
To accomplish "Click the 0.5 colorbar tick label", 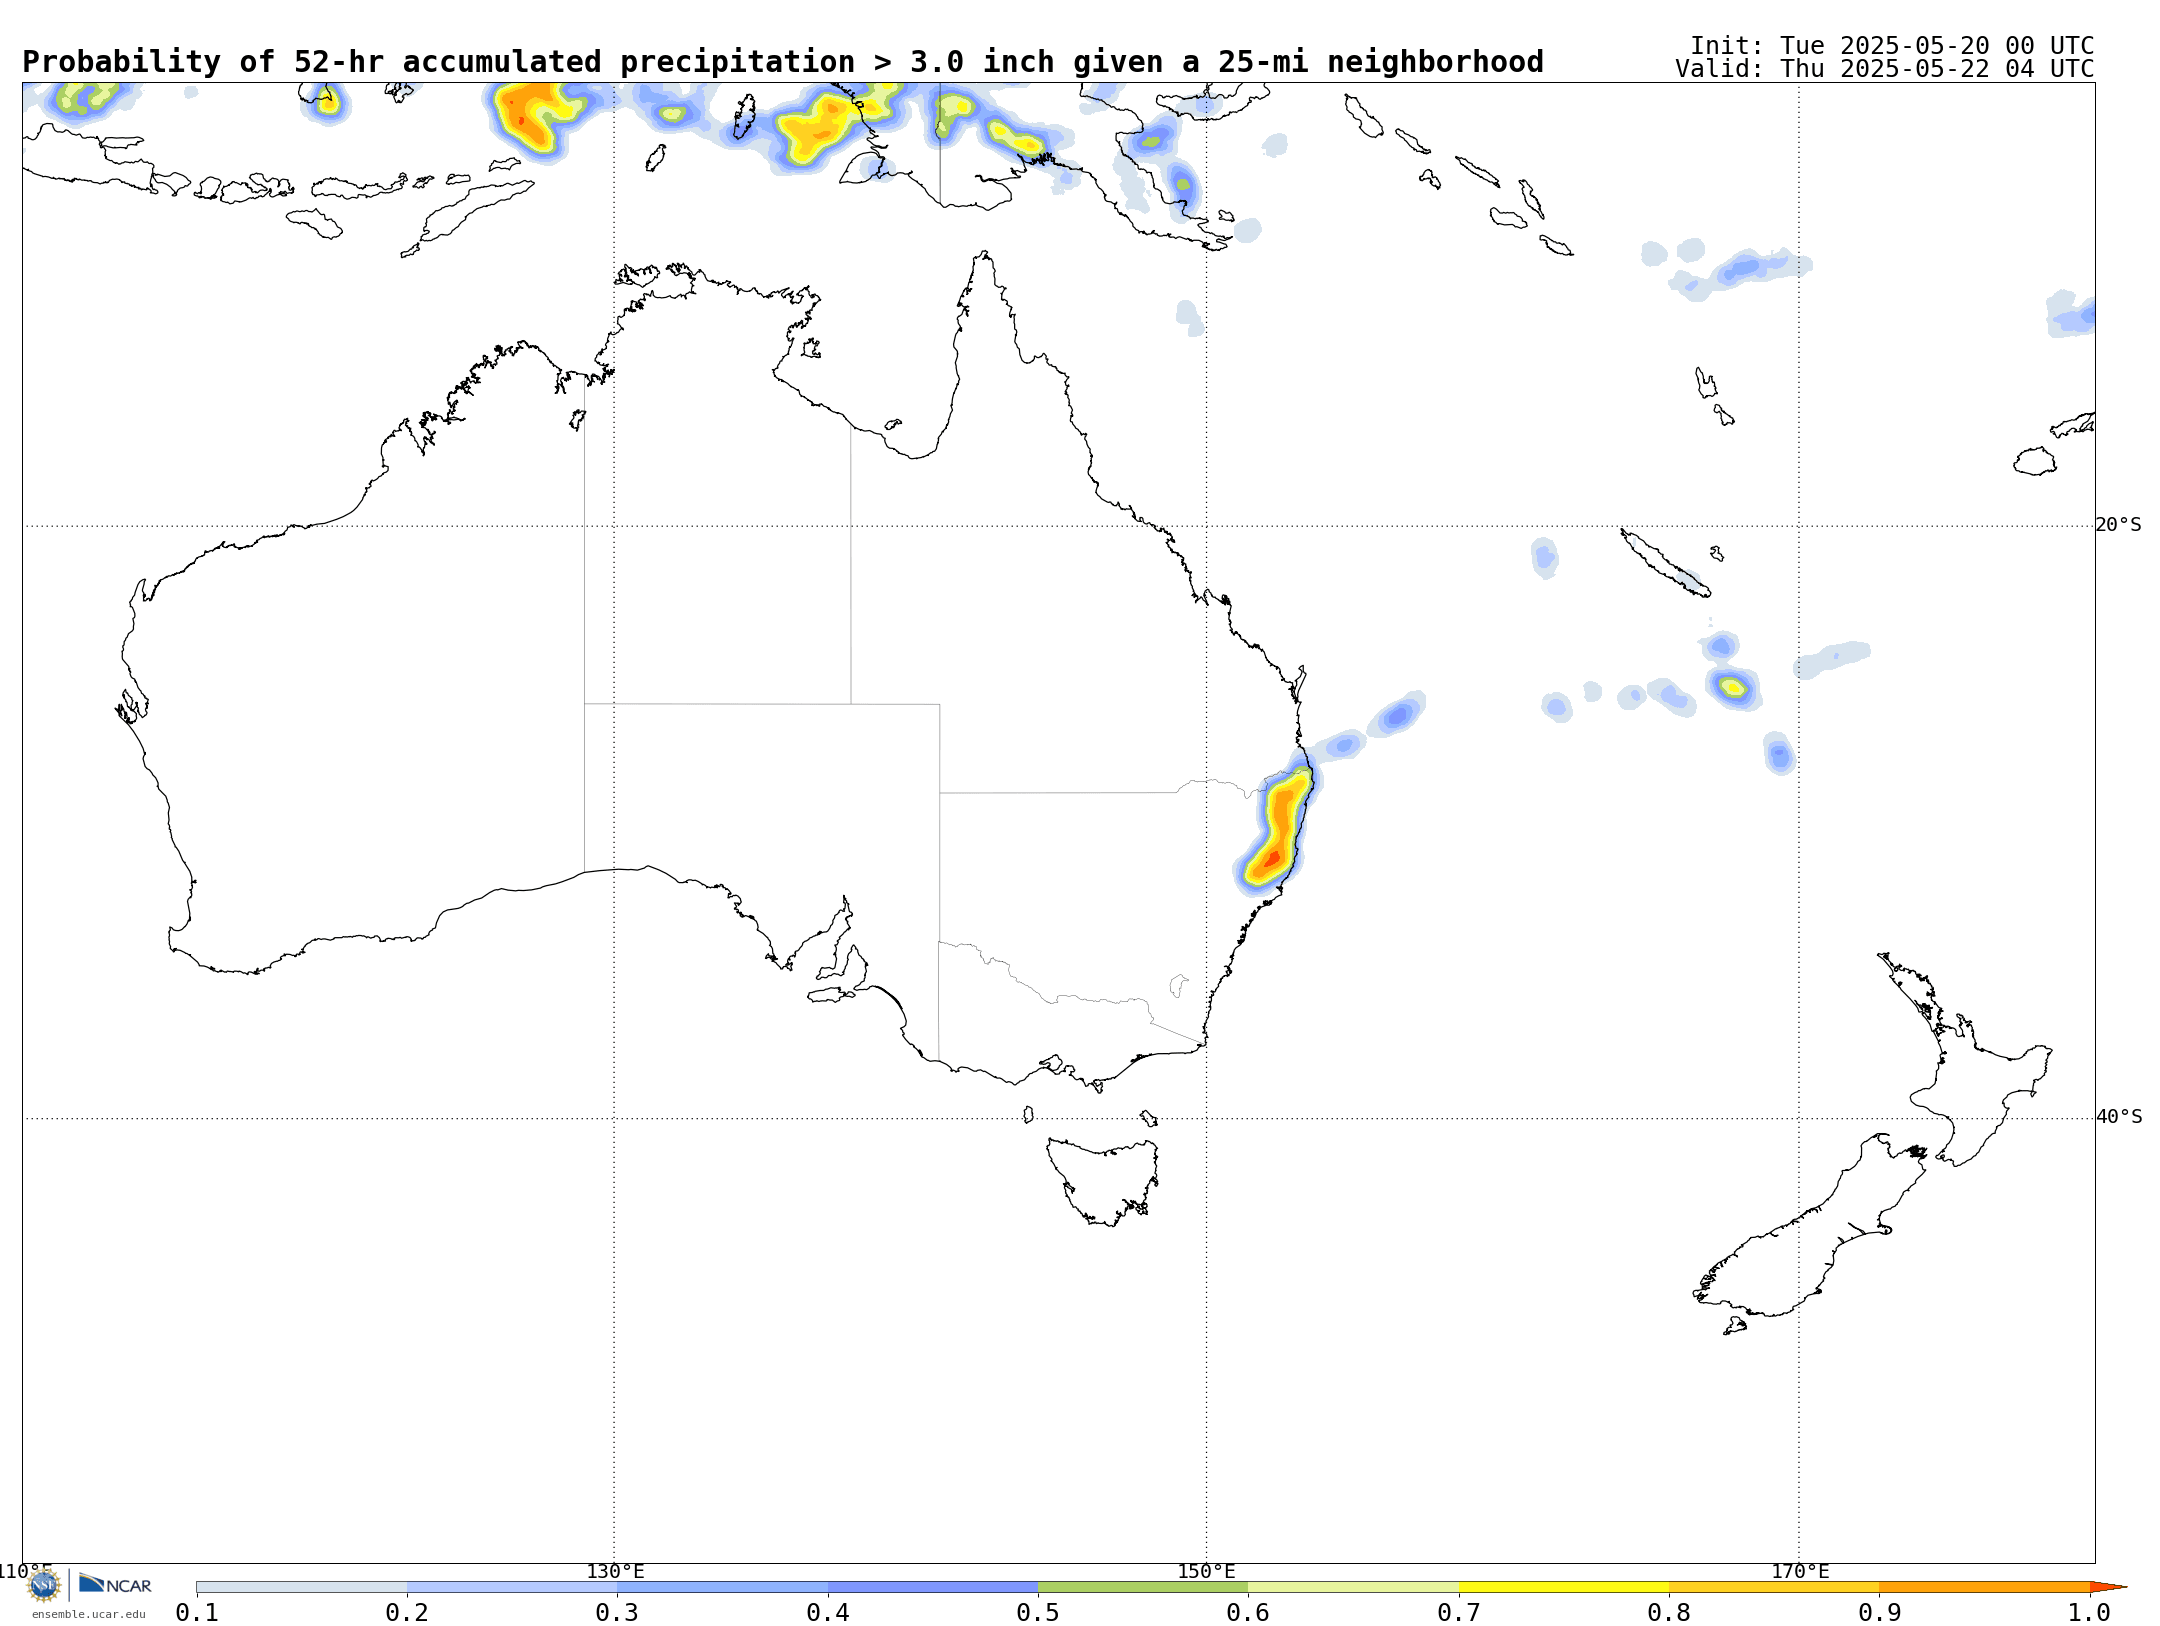I will click(1038, 1612).
